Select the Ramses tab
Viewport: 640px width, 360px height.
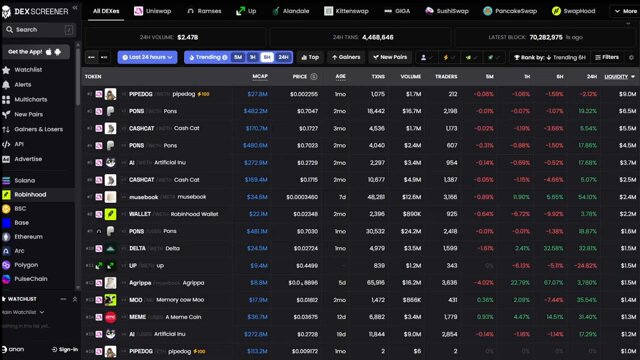click(204, 11)
